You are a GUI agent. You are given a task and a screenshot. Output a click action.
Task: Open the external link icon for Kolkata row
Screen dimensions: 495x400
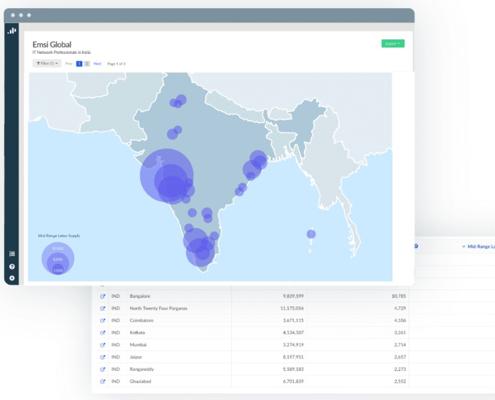tap(103, 333)
